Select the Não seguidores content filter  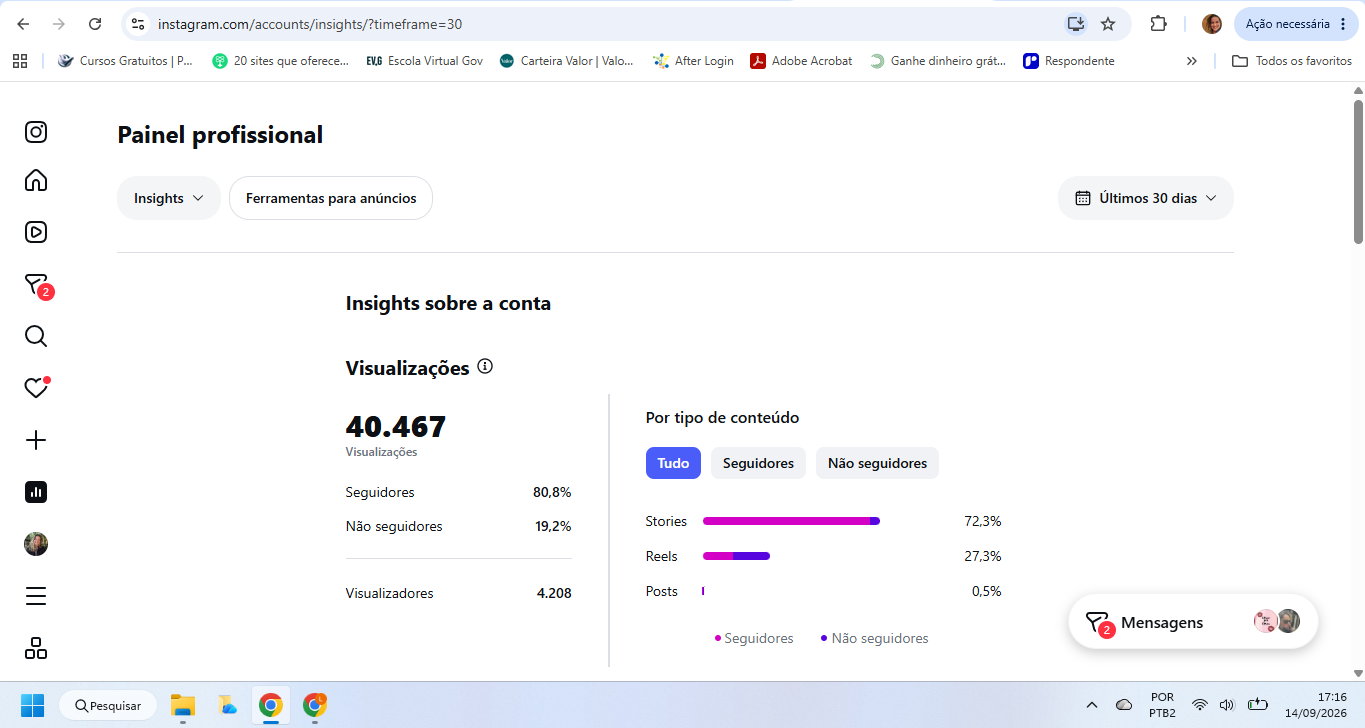[x=877, y=463]
